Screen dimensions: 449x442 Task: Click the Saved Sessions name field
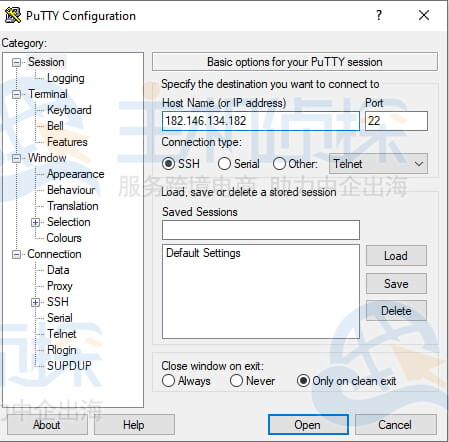(261, 230)
